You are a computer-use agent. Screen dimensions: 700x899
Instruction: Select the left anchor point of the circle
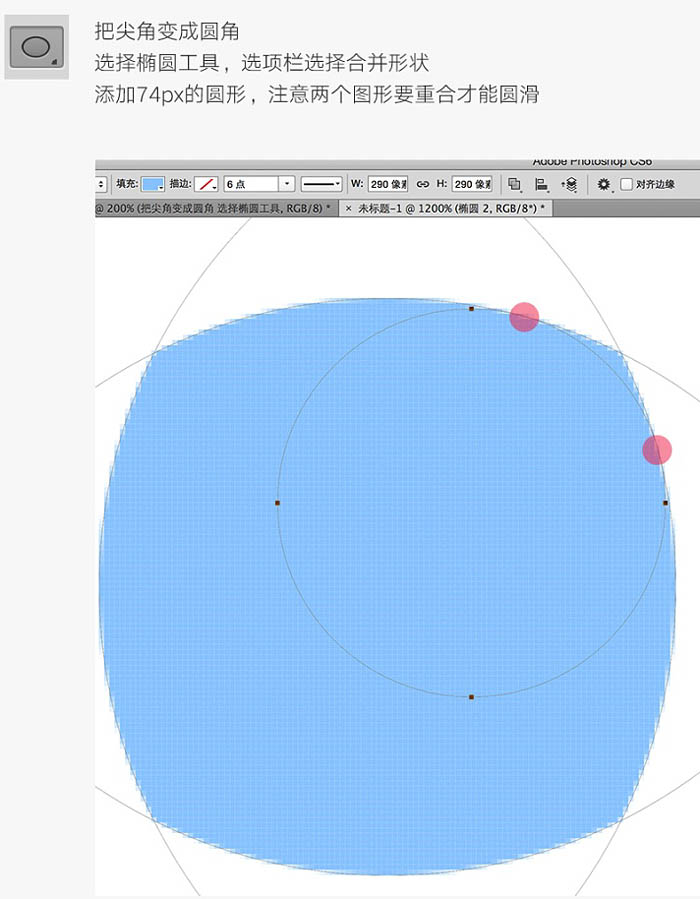pos(277,503)
